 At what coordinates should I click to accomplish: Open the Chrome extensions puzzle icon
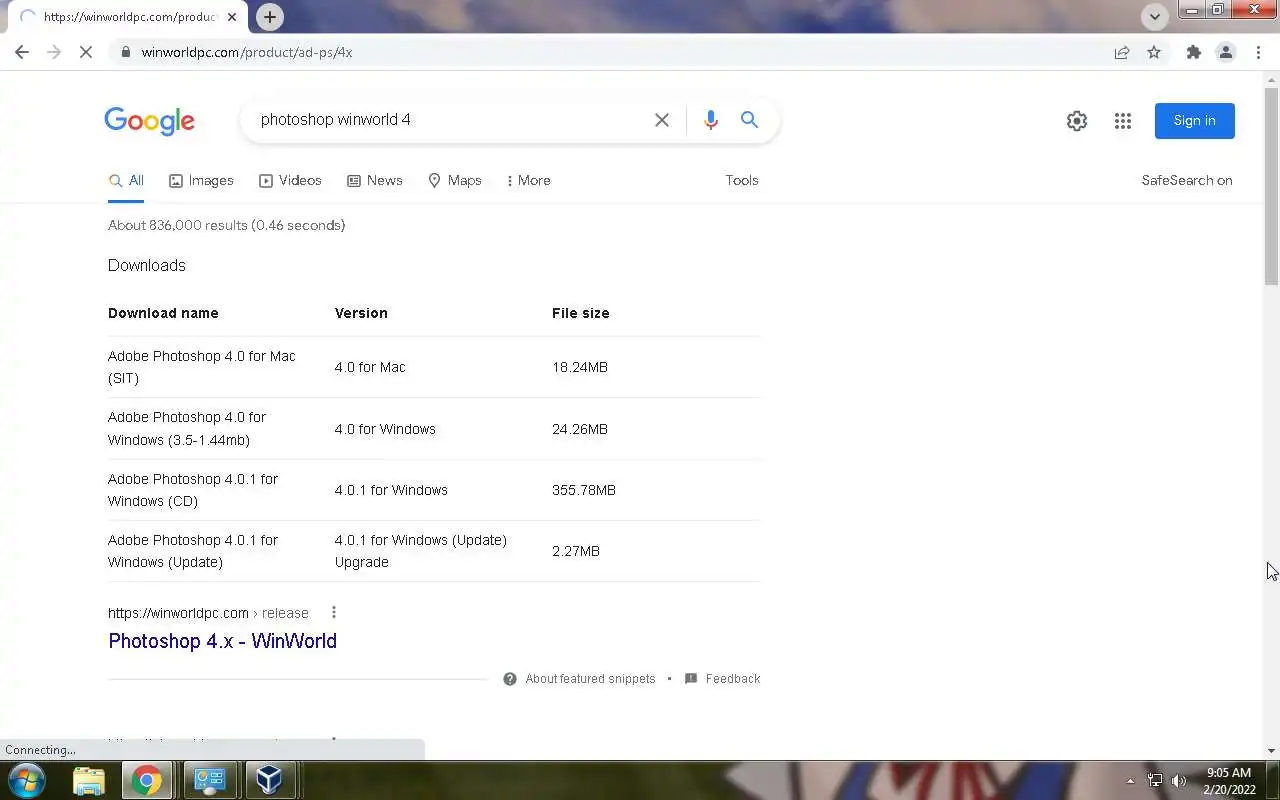point(1193,52)
